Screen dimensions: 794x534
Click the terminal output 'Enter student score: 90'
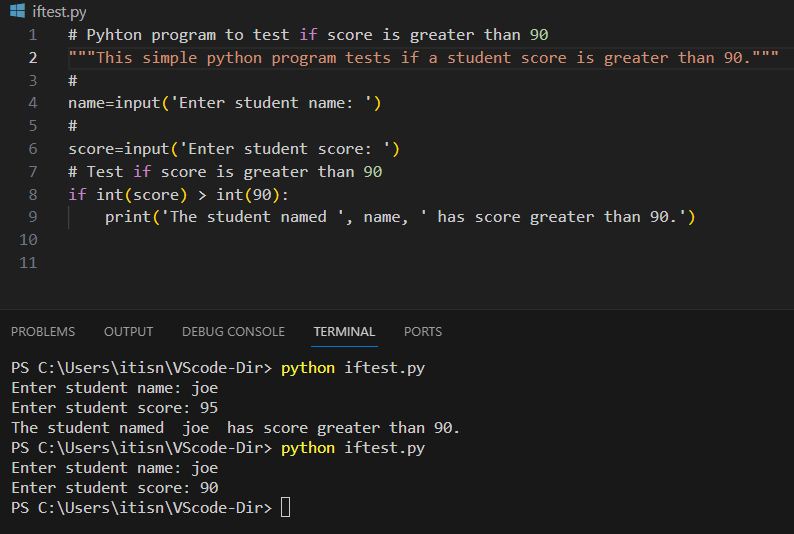pyautogui.click(x=114, y=488)
